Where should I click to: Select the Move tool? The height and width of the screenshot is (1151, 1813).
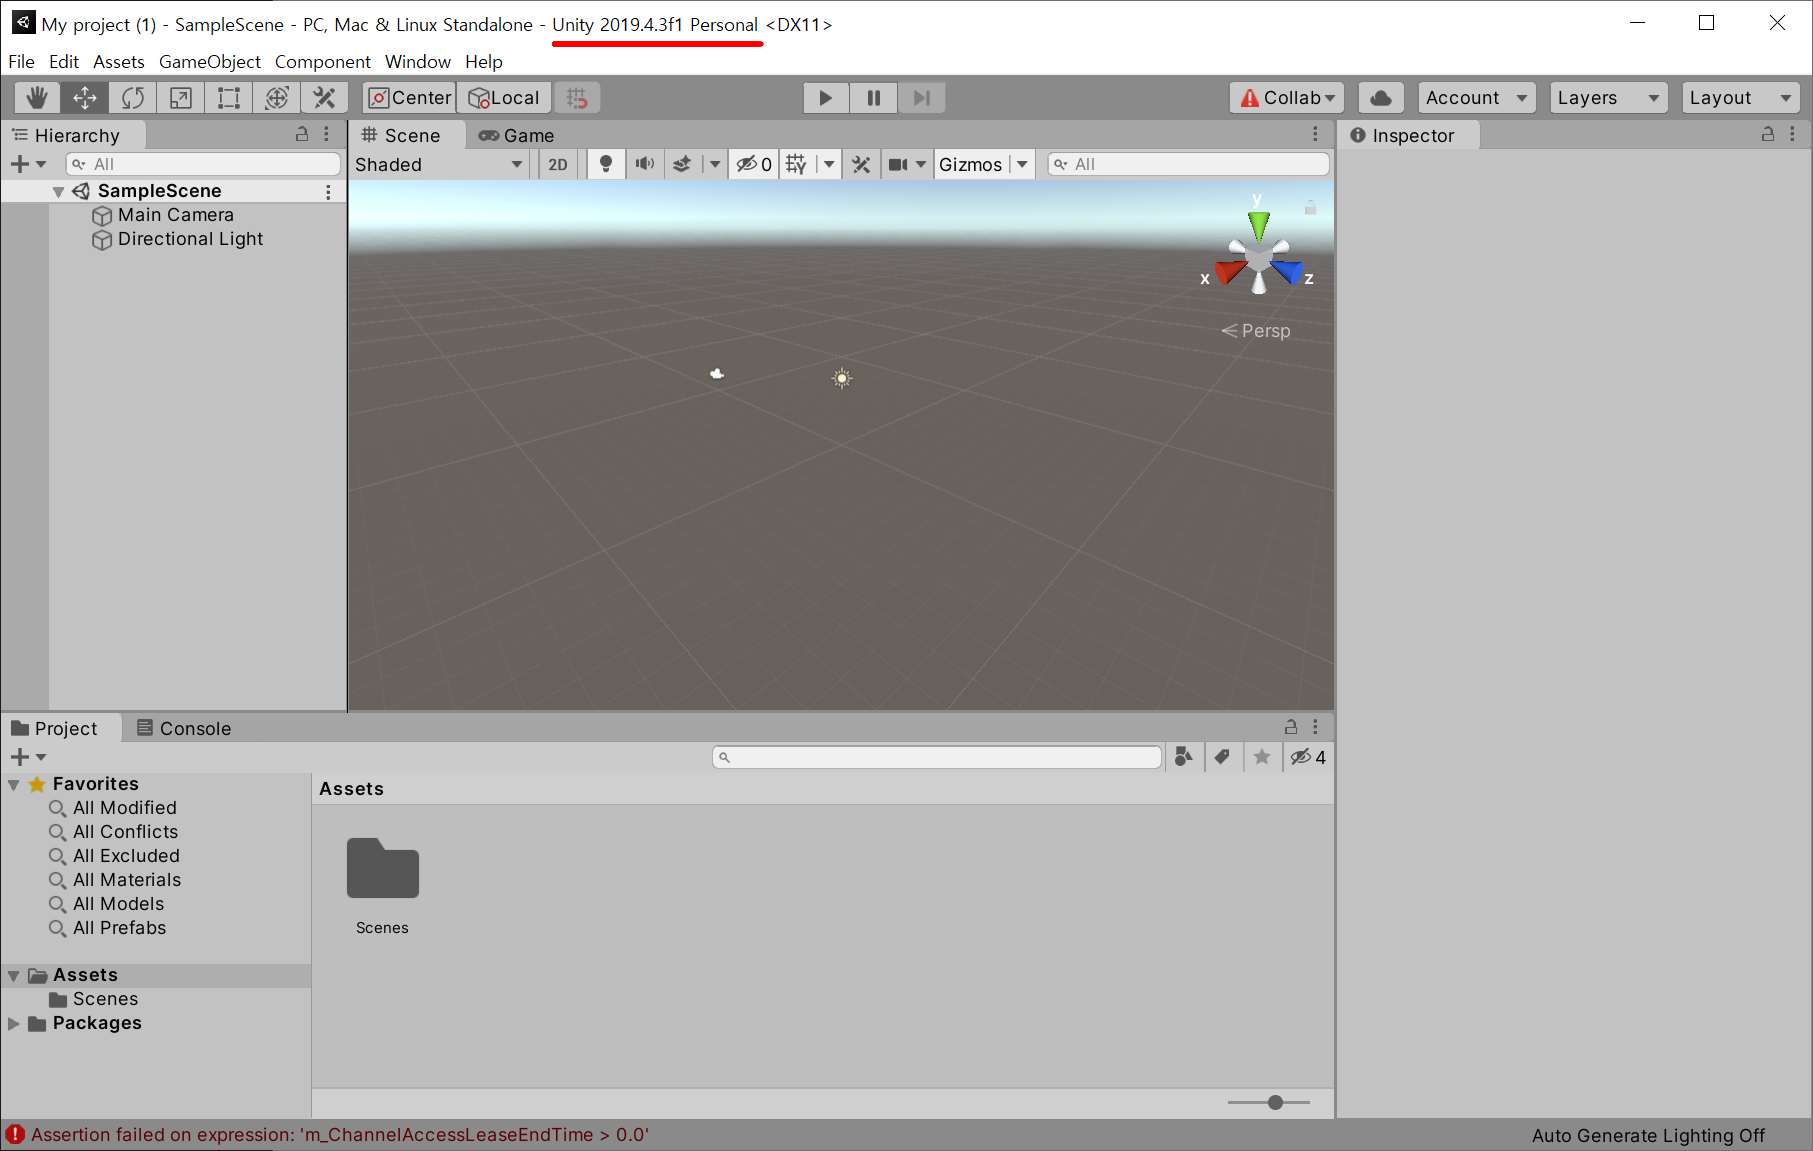[x=85, y=98]
